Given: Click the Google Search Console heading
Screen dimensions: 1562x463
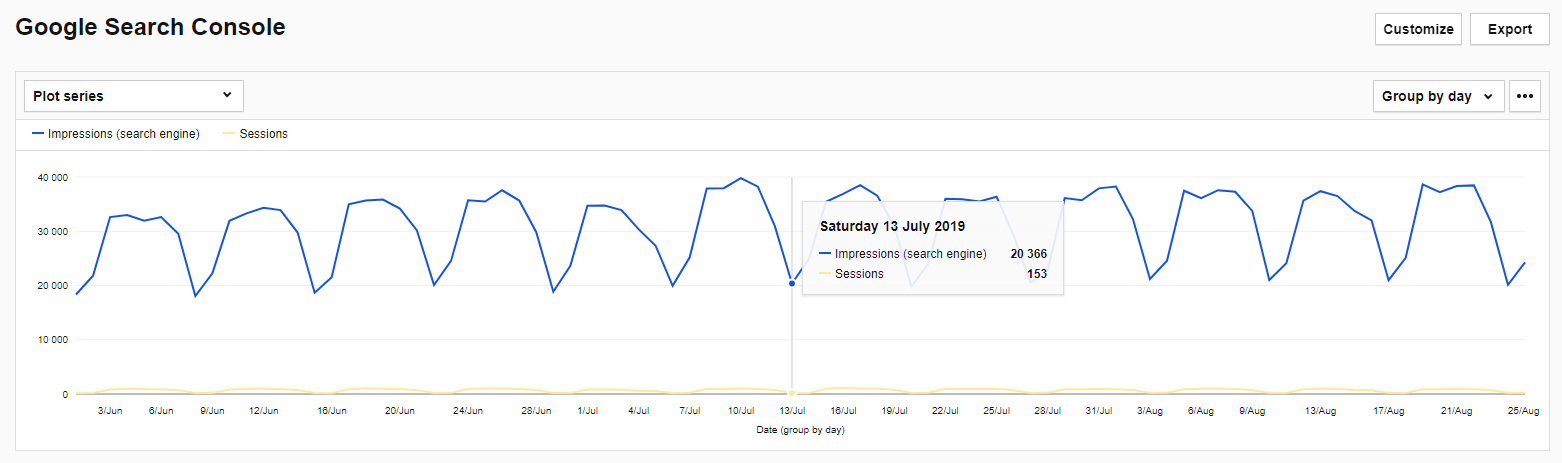Looking at the screenshot, I should pyautogui.click(x=150, y=28).
